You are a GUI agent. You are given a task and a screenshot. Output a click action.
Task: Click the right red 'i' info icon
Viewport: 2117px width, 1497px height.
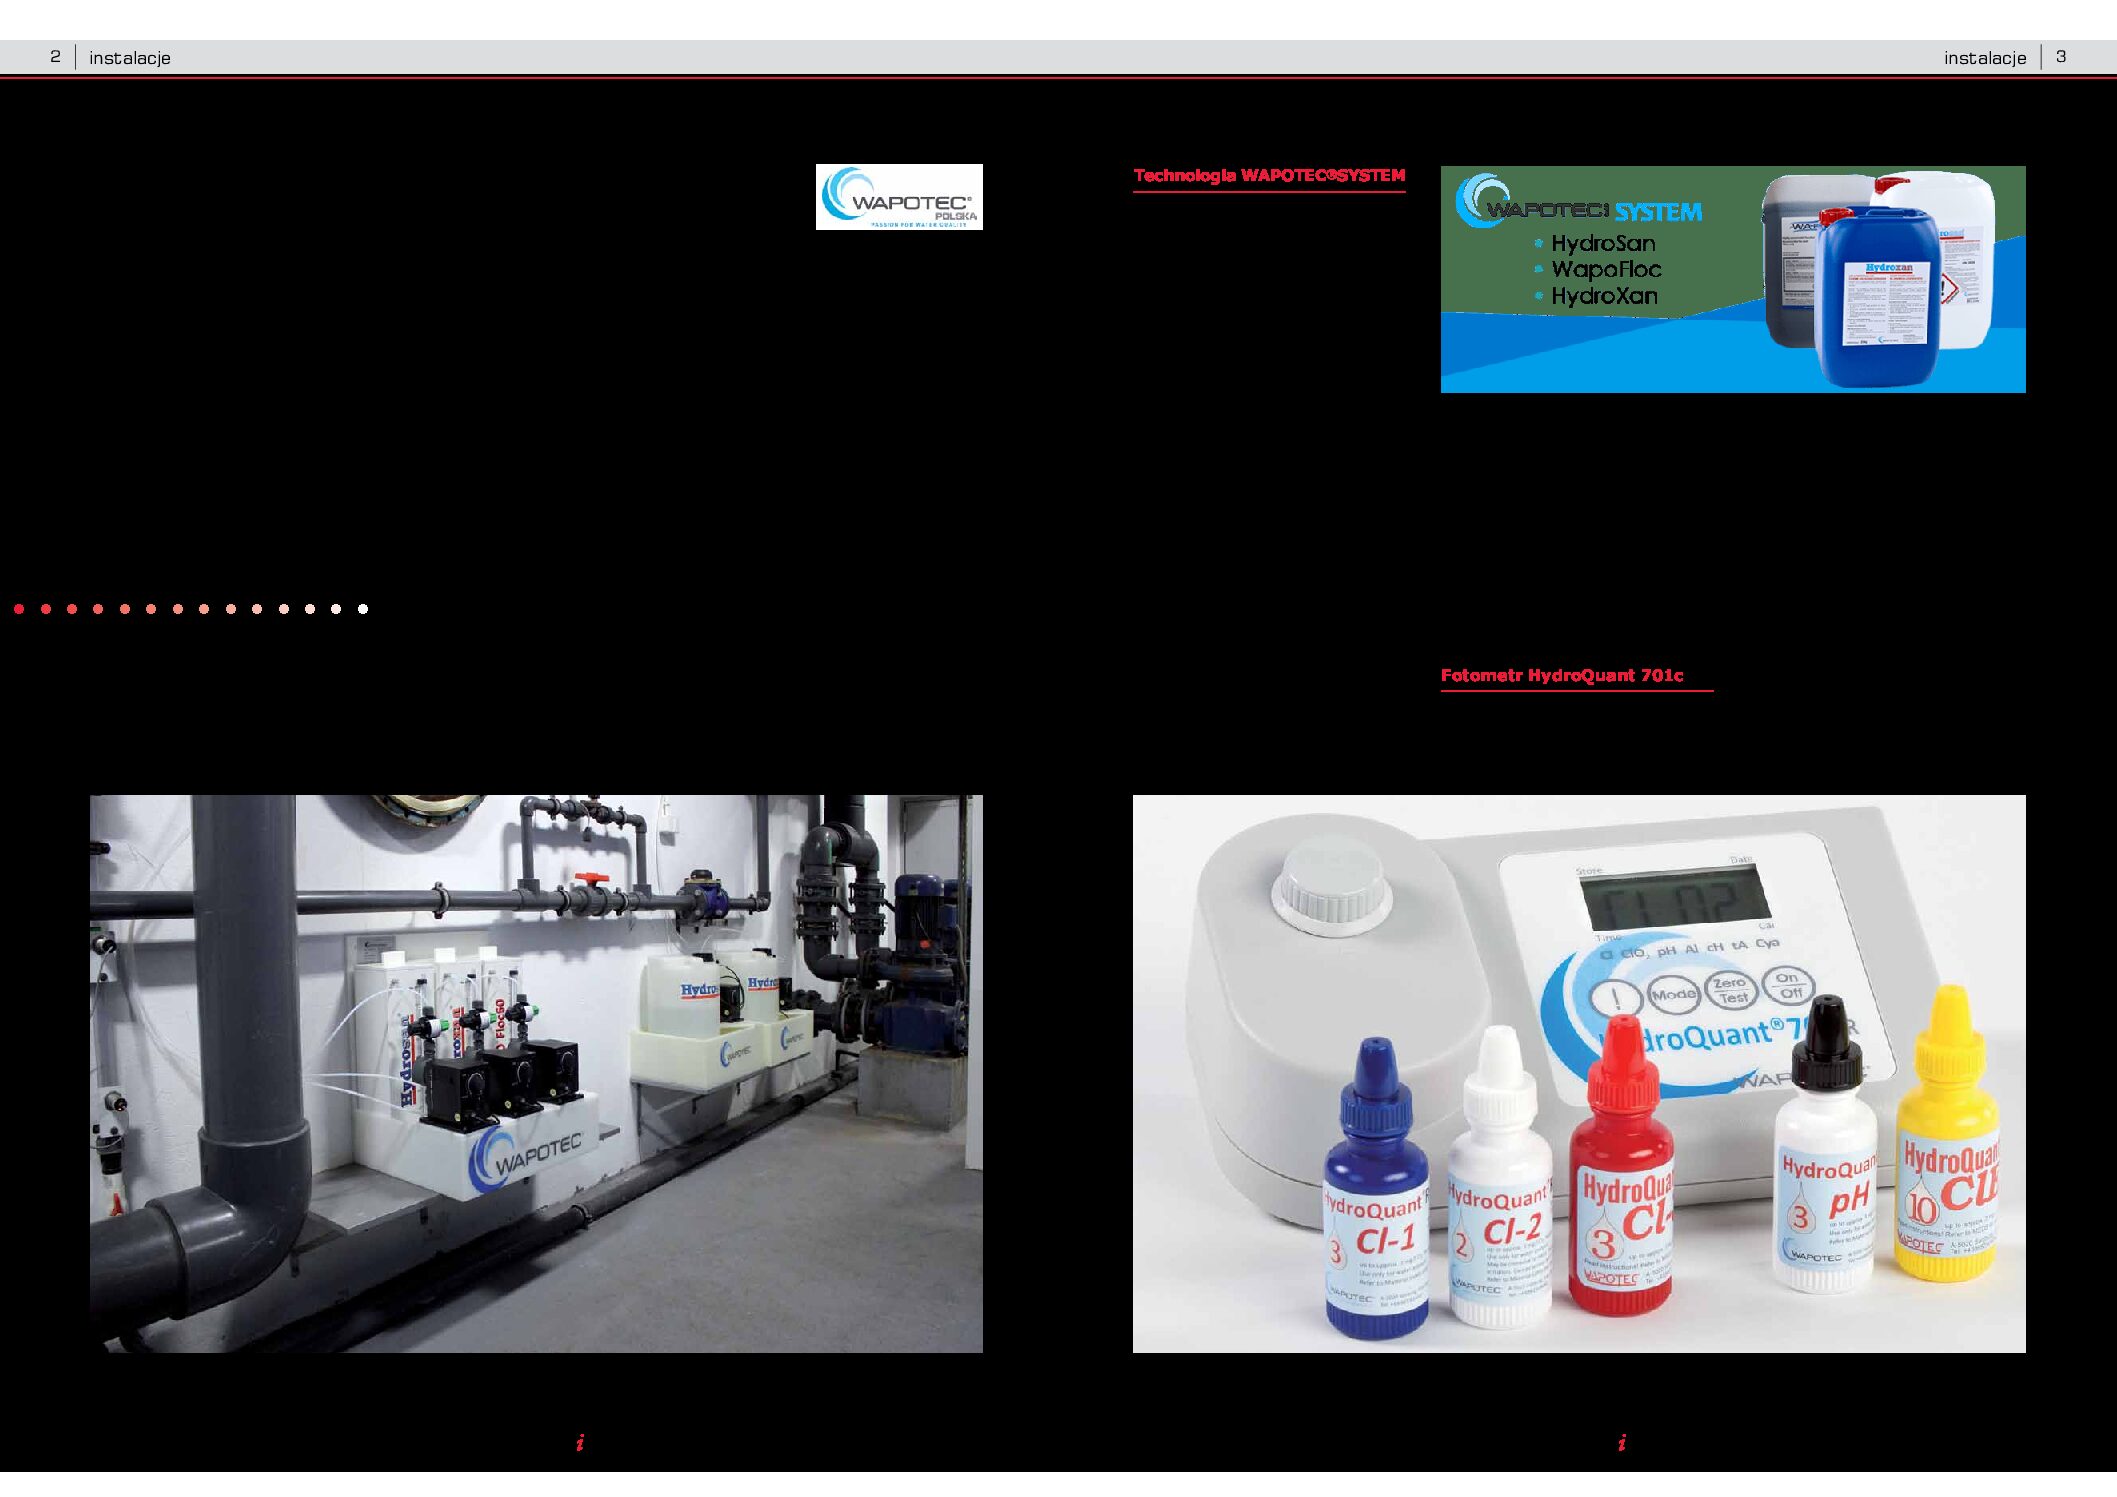tap(1622, 1442)
